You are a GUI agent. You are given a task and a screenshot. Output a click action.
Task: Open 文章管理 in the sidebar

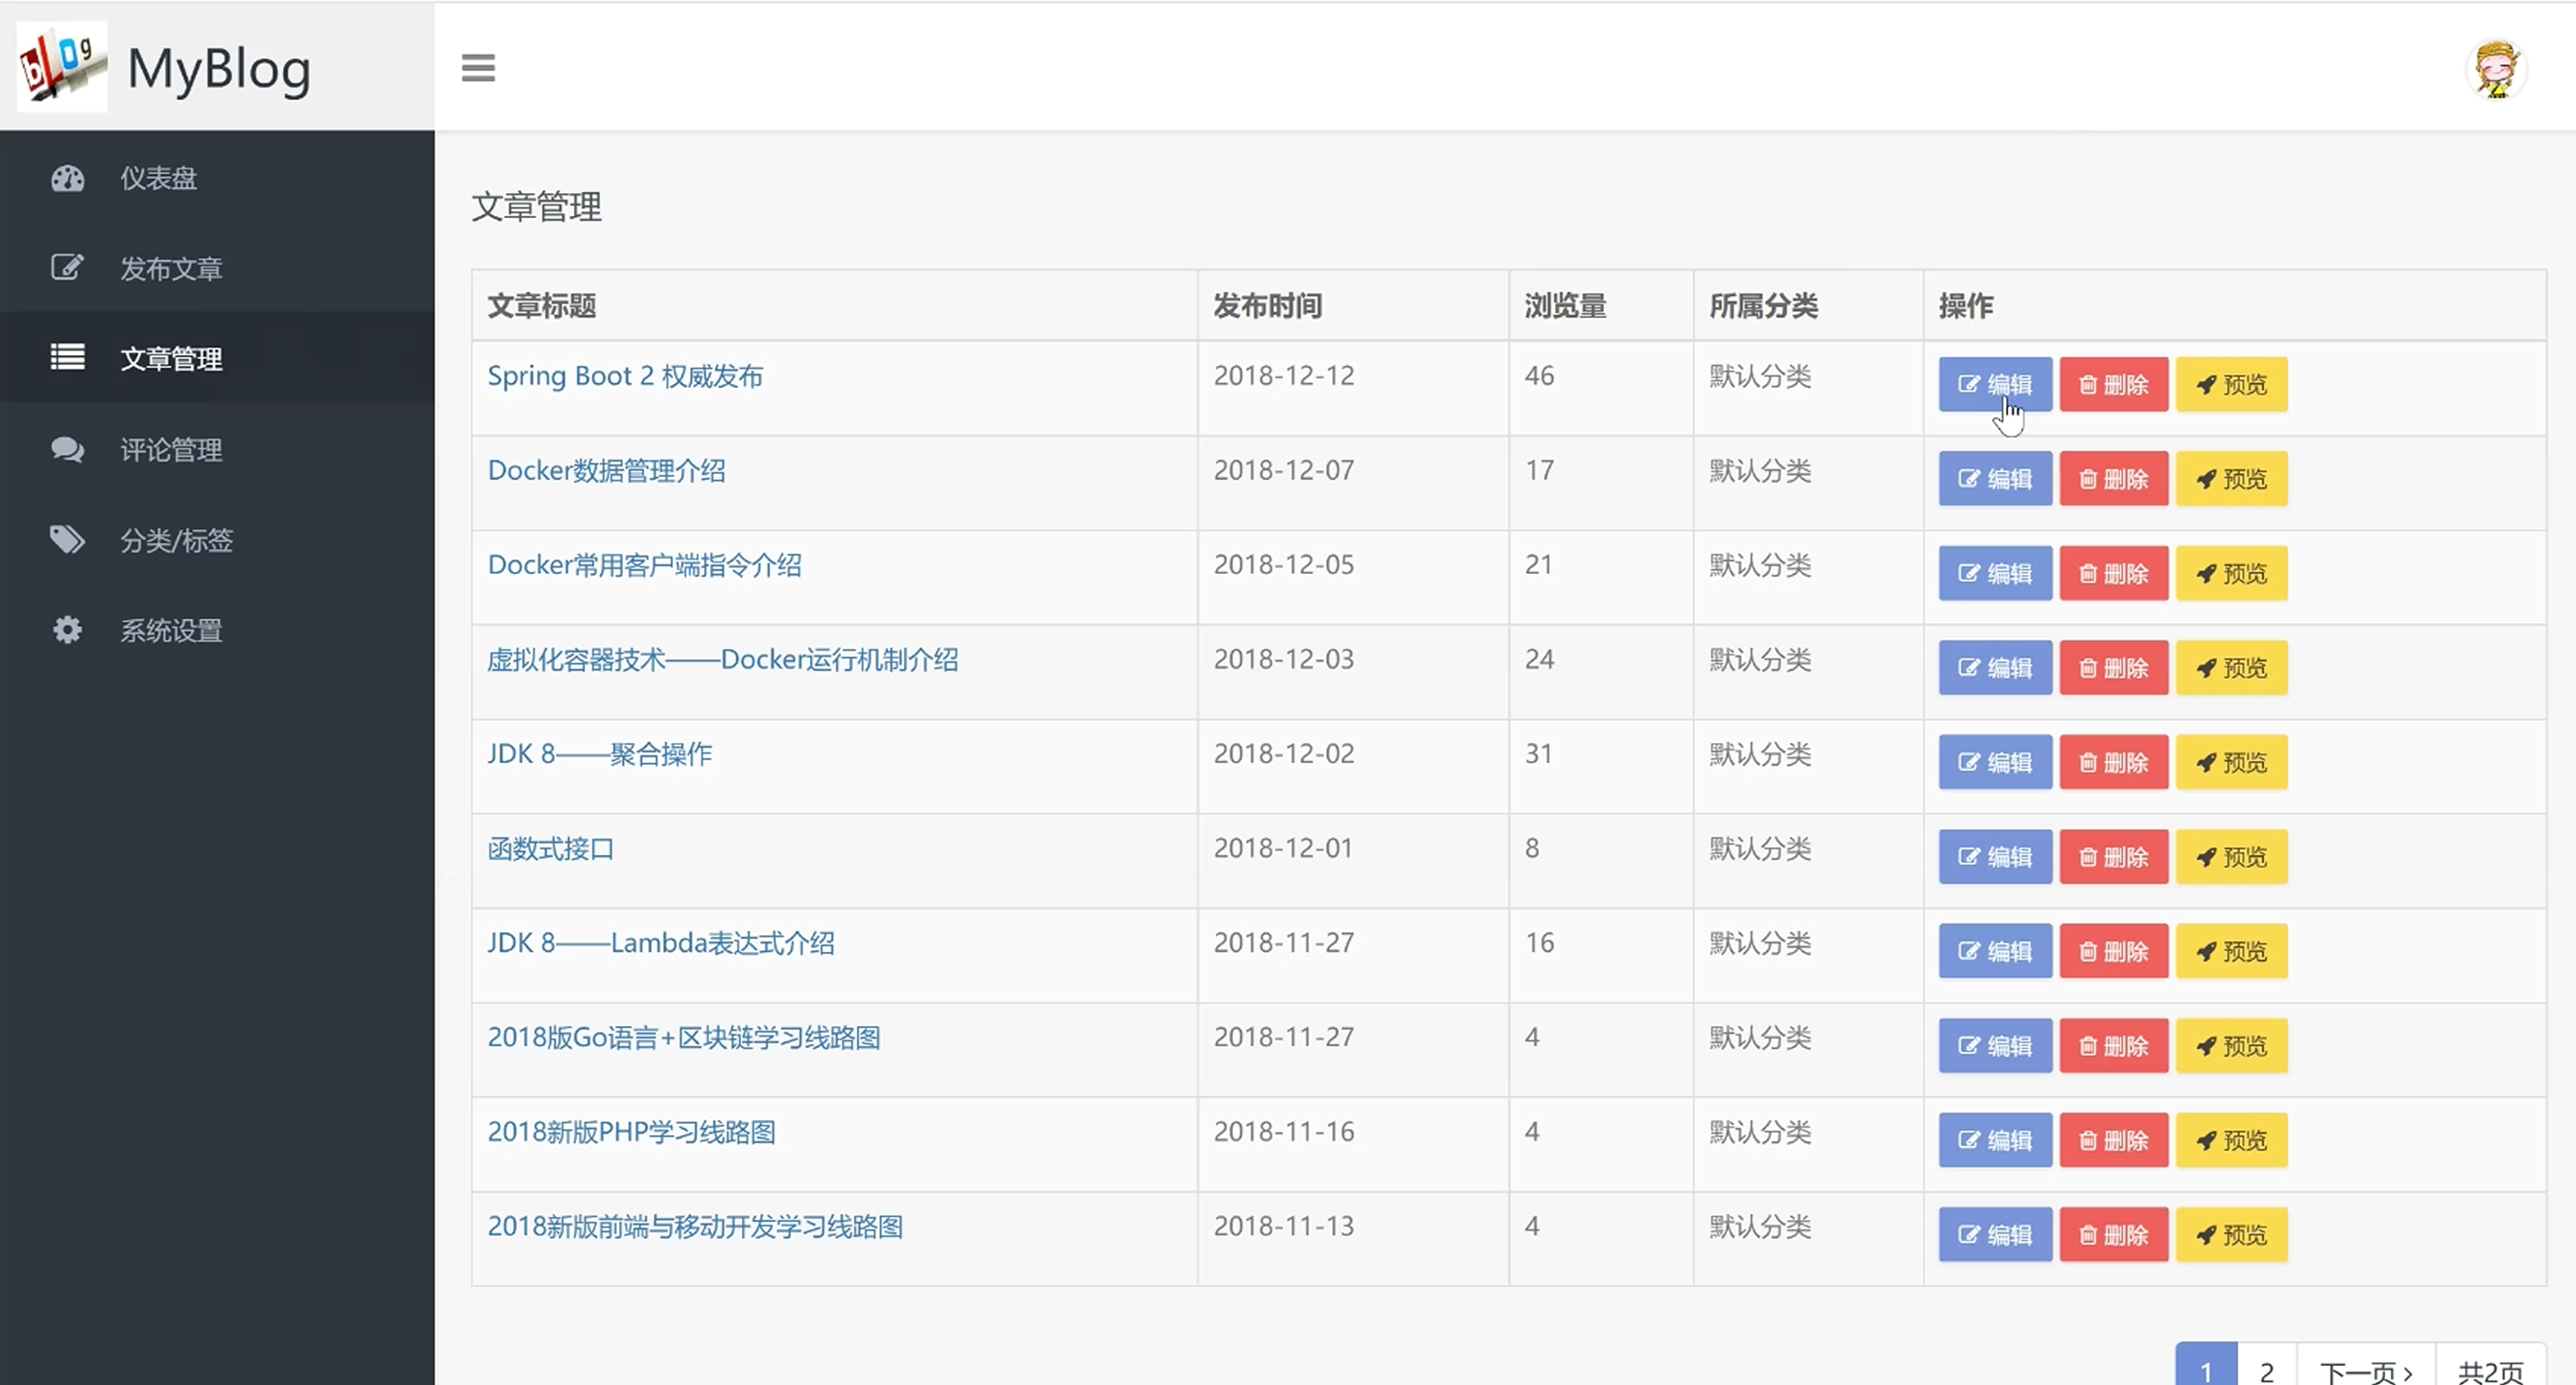tap(171, 358)
